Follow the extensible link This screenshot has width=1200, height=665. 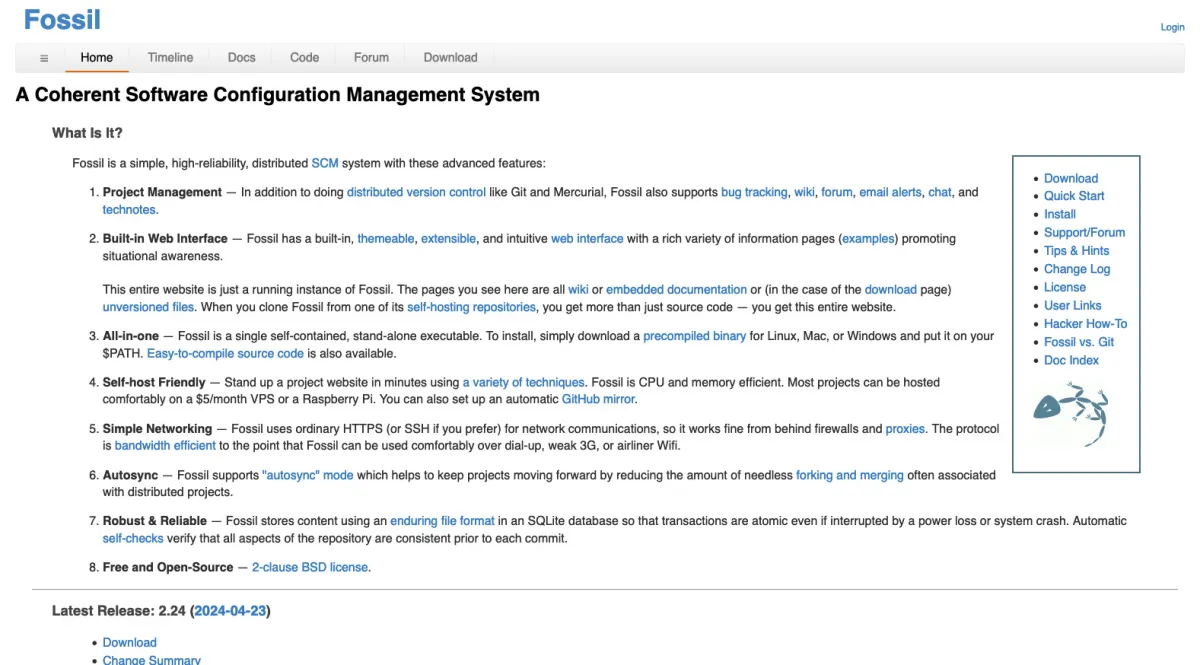(x=448, y=239)
